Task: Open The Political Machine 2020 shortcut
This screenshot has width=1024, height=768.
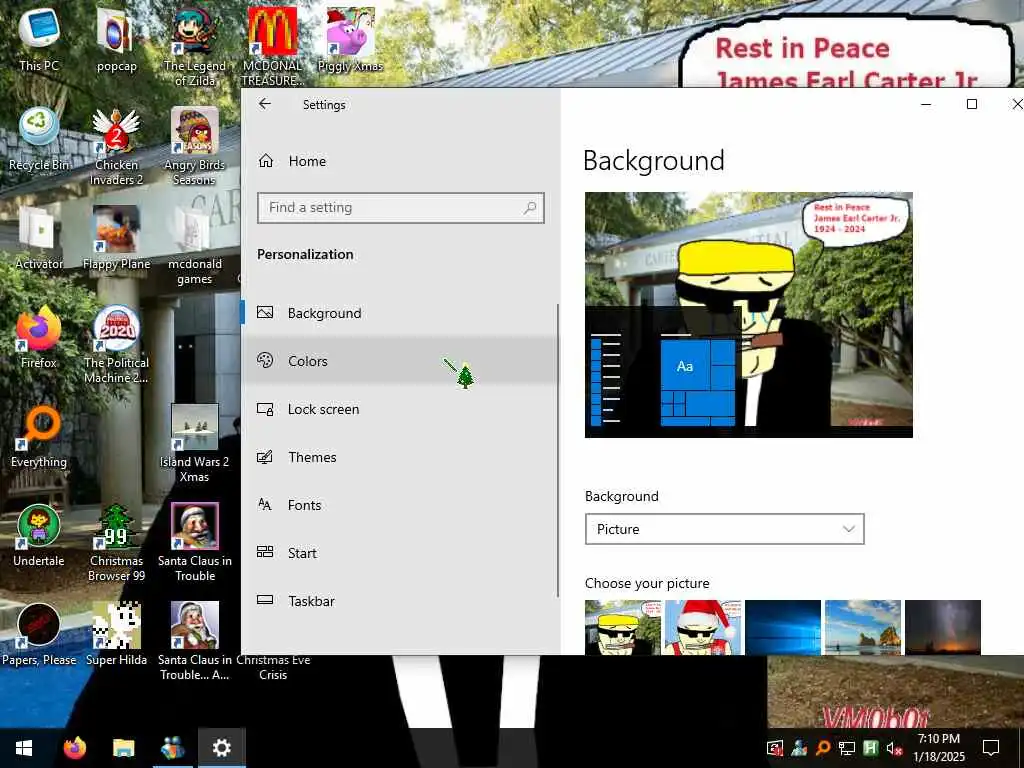Action: [116, 345]
